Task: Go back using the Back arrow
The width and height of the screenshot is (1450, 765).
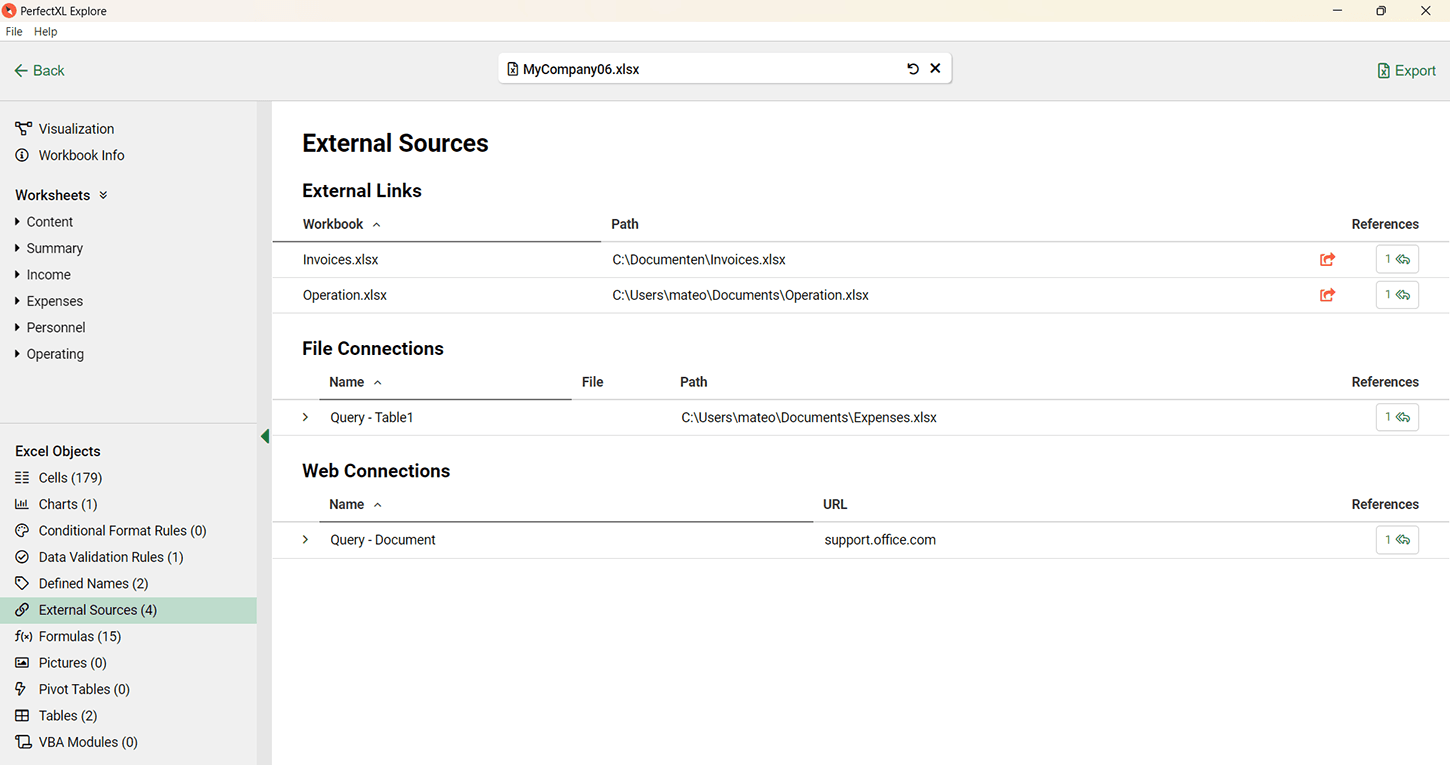Action: point(40,71)
